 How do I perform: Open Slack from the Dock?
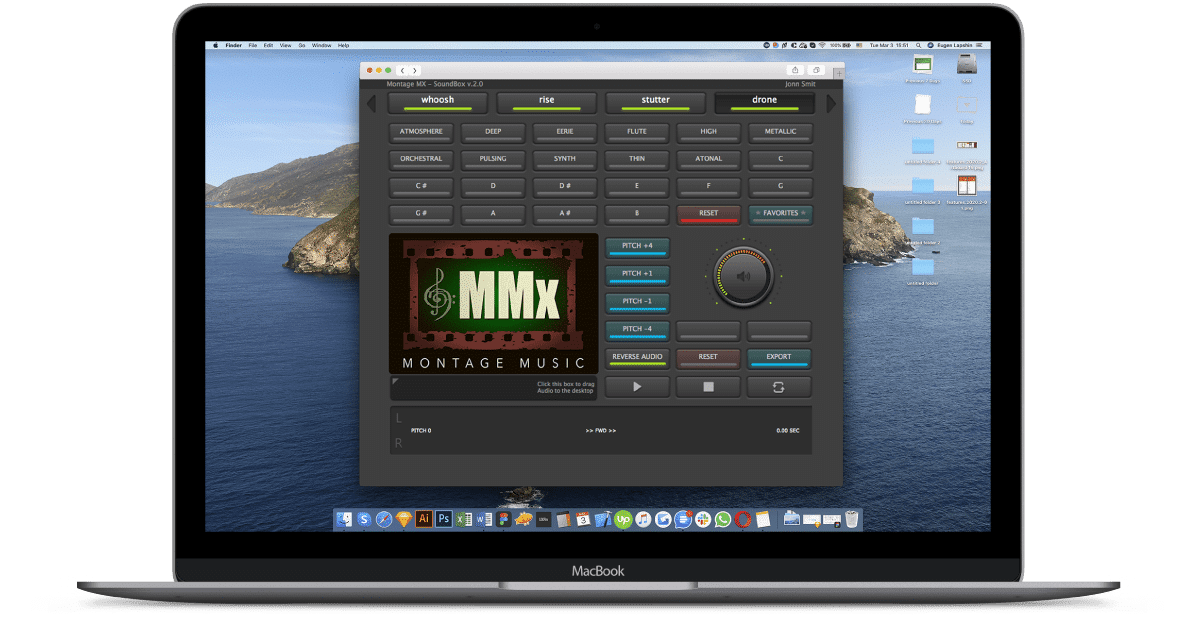pos(702,519)
